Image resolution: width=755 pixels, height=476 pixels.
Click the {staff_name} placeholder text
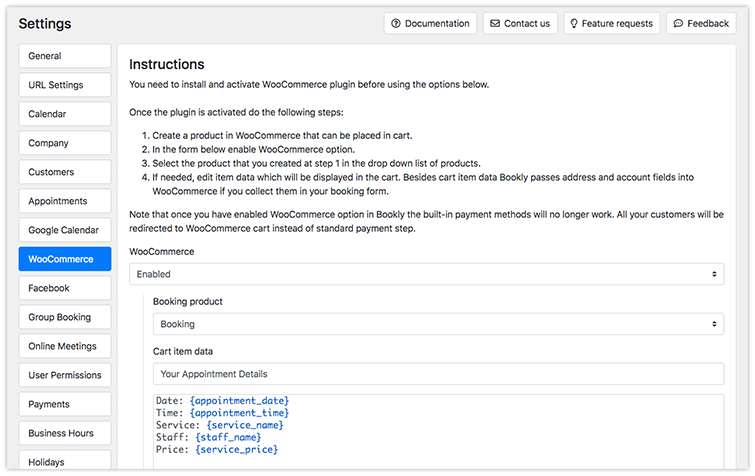pos(228,437)
